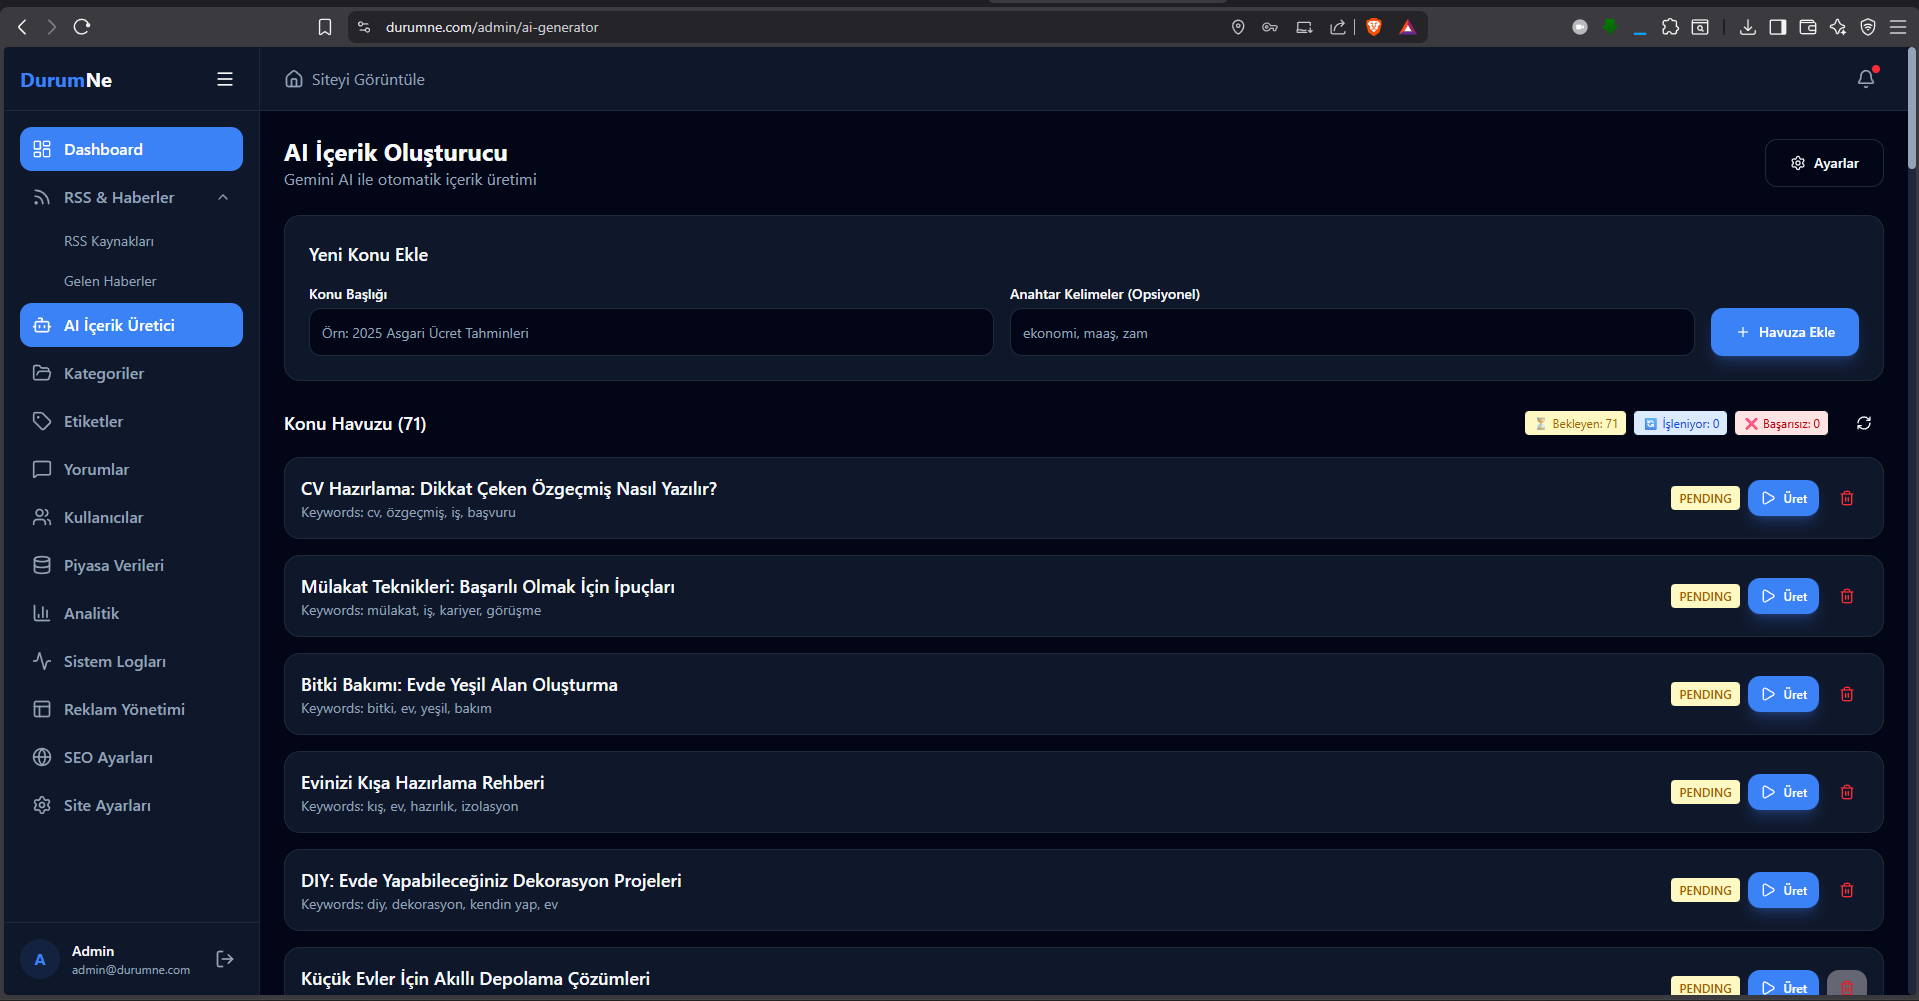Delete the CV Hazırlama topic
The width and height of the screenshot is (1919, 1001).
[1847, 498]
